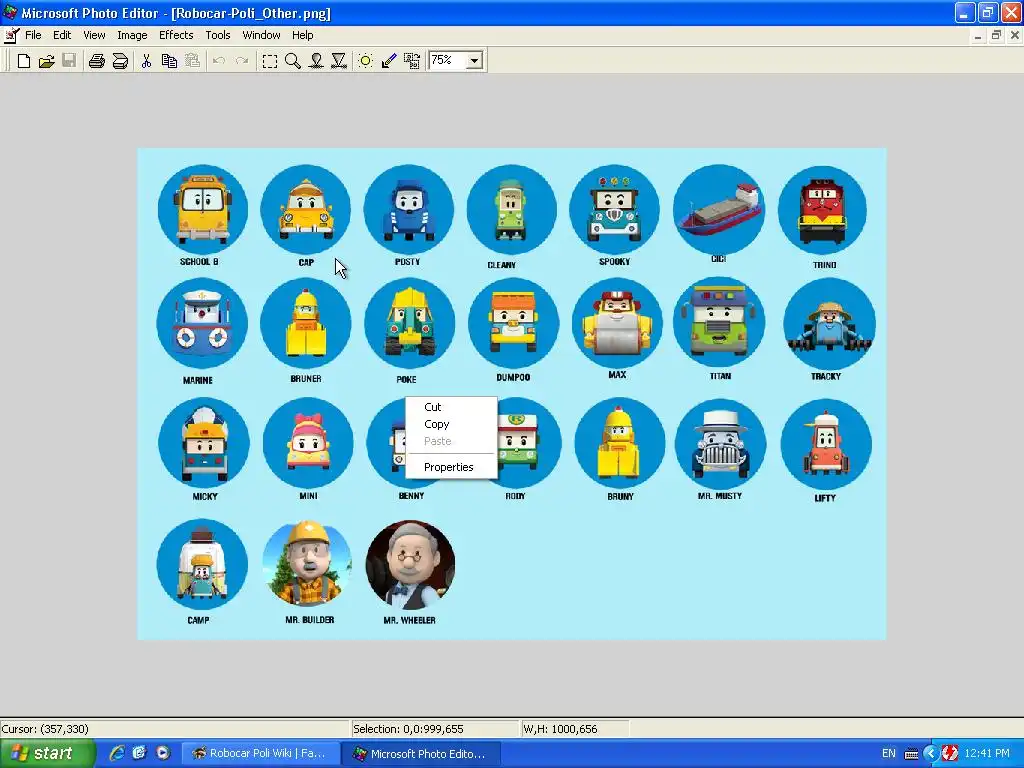Click the W,H: 1000,656 status text
1024x768 pixels.
coord(560,729)
